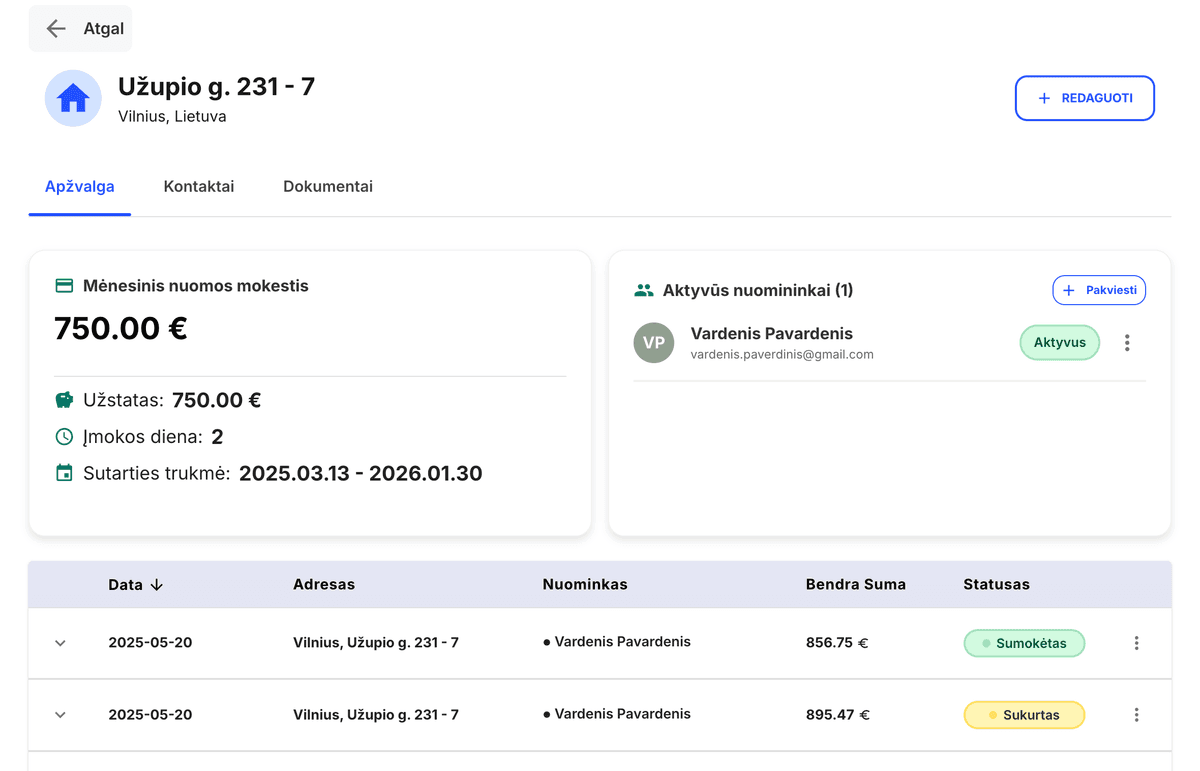Click the 856.75 € amount
The height and width of the screenshot is (771, 1200).
837,643
